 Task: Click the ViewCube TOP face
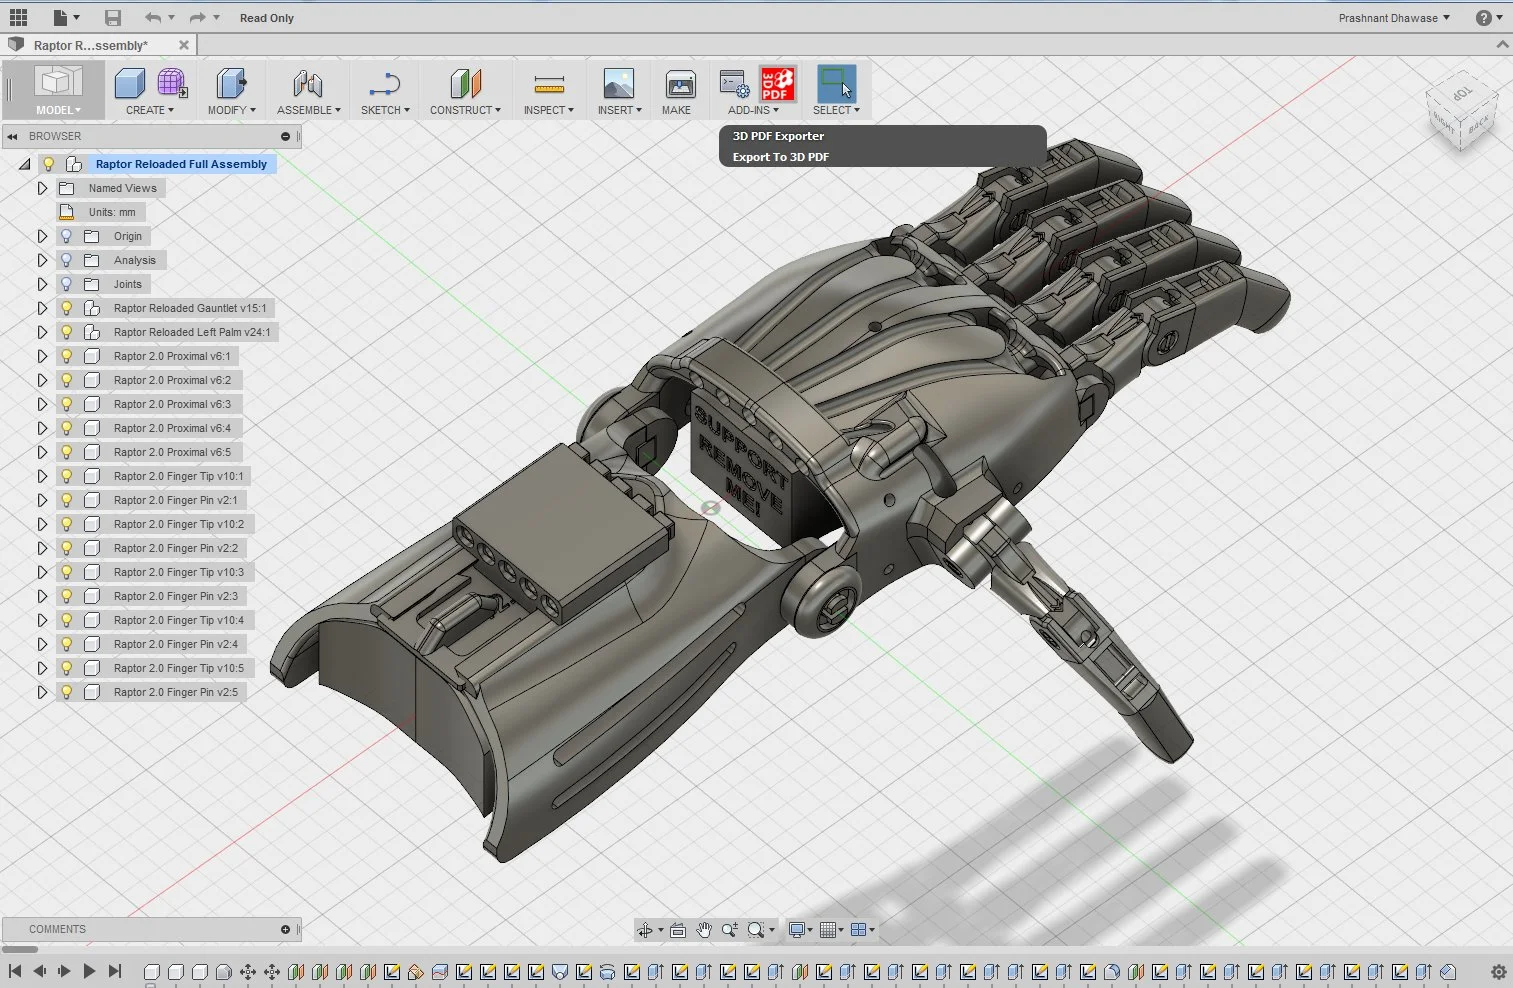[x=1461, y=92]
